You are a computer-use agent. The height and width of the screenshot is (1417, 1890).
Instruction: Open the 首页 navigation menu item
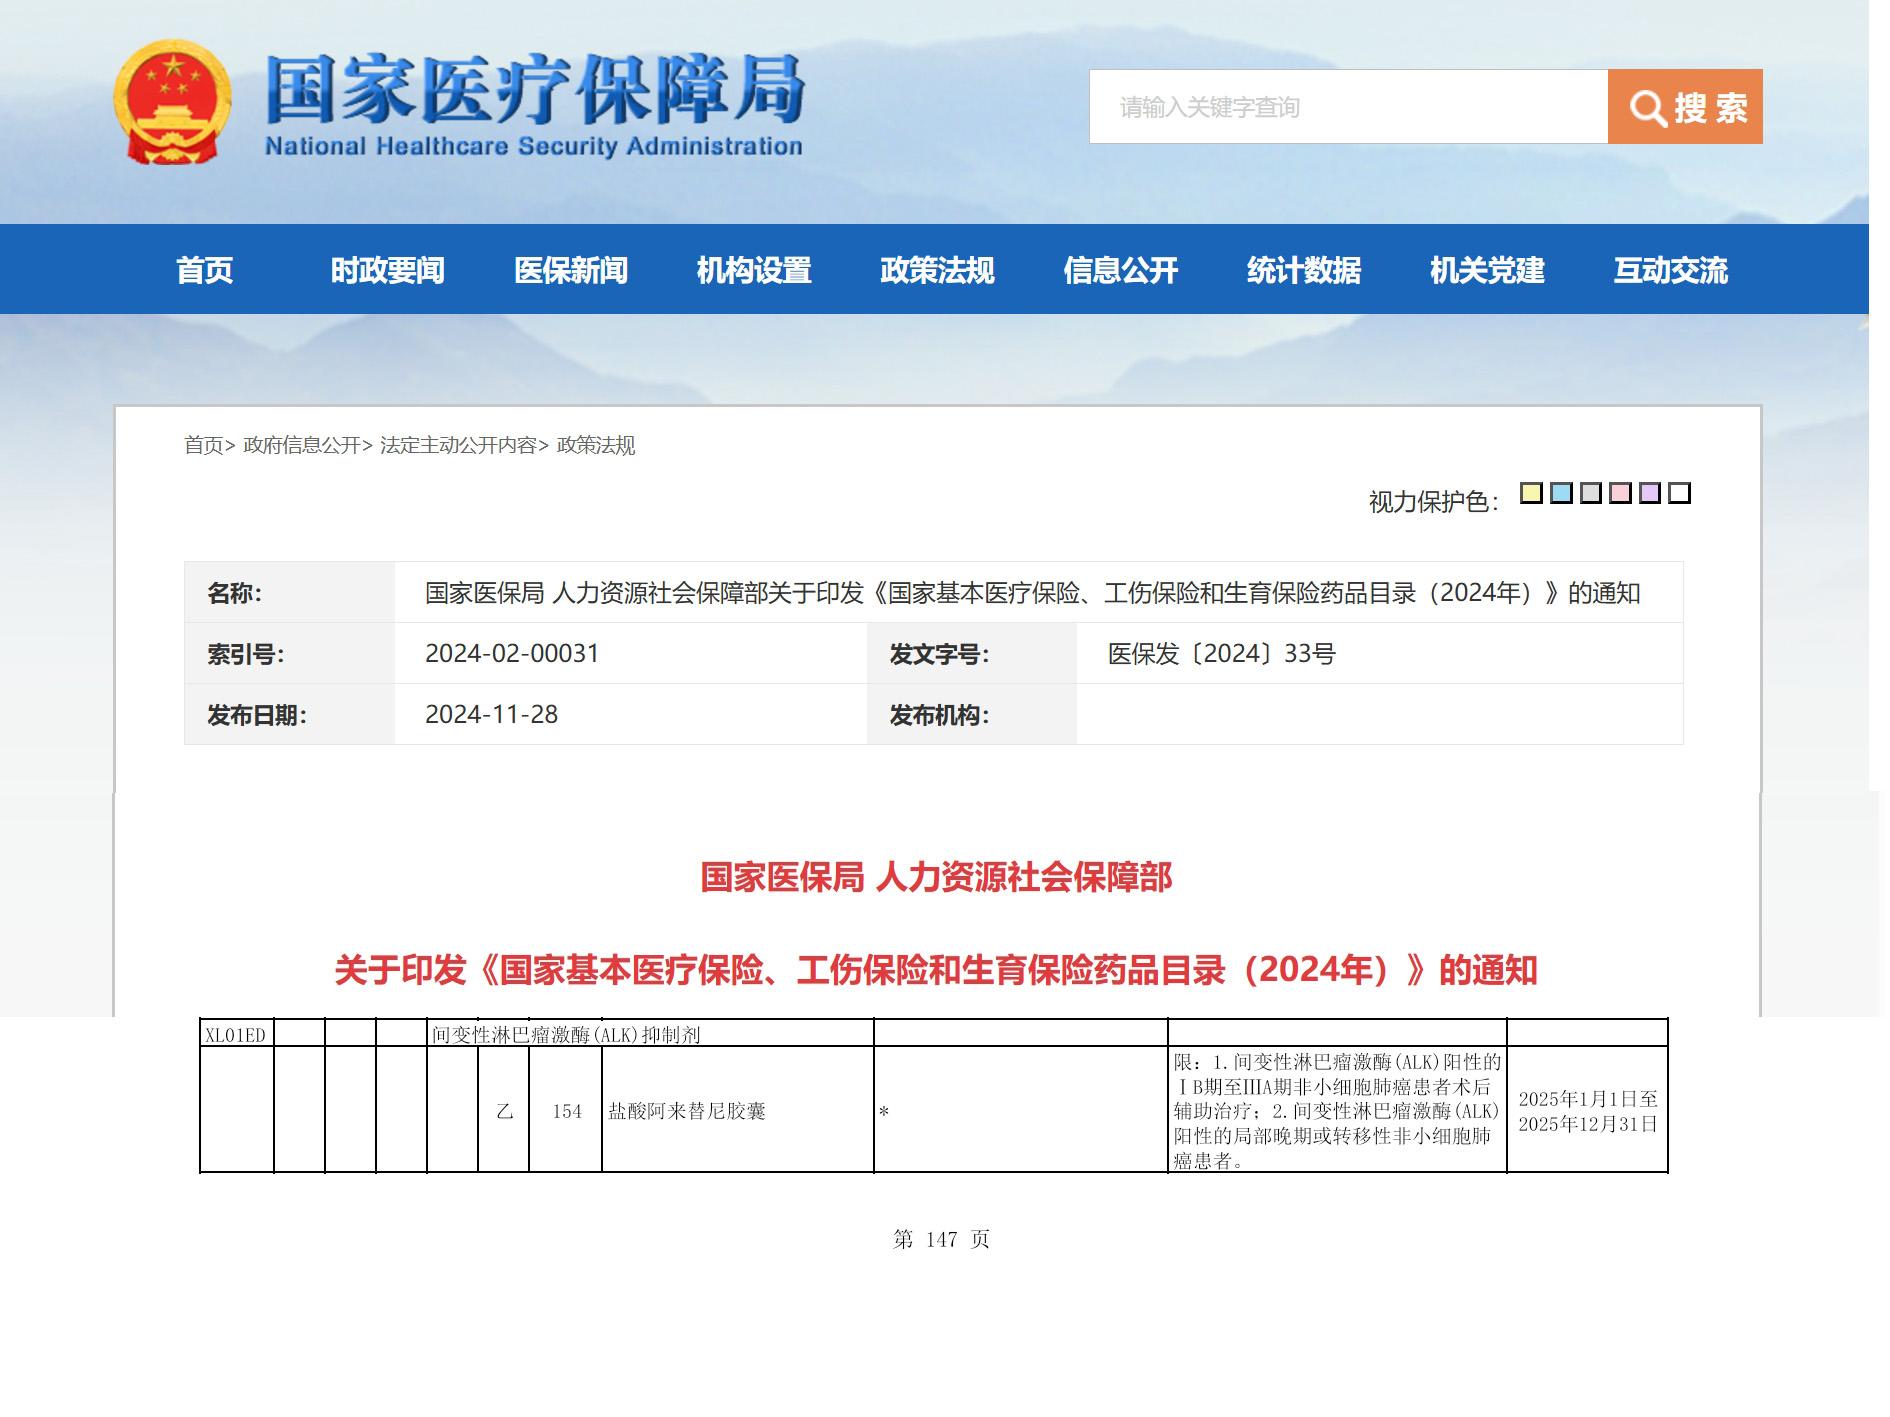click(x=204, y=270)
